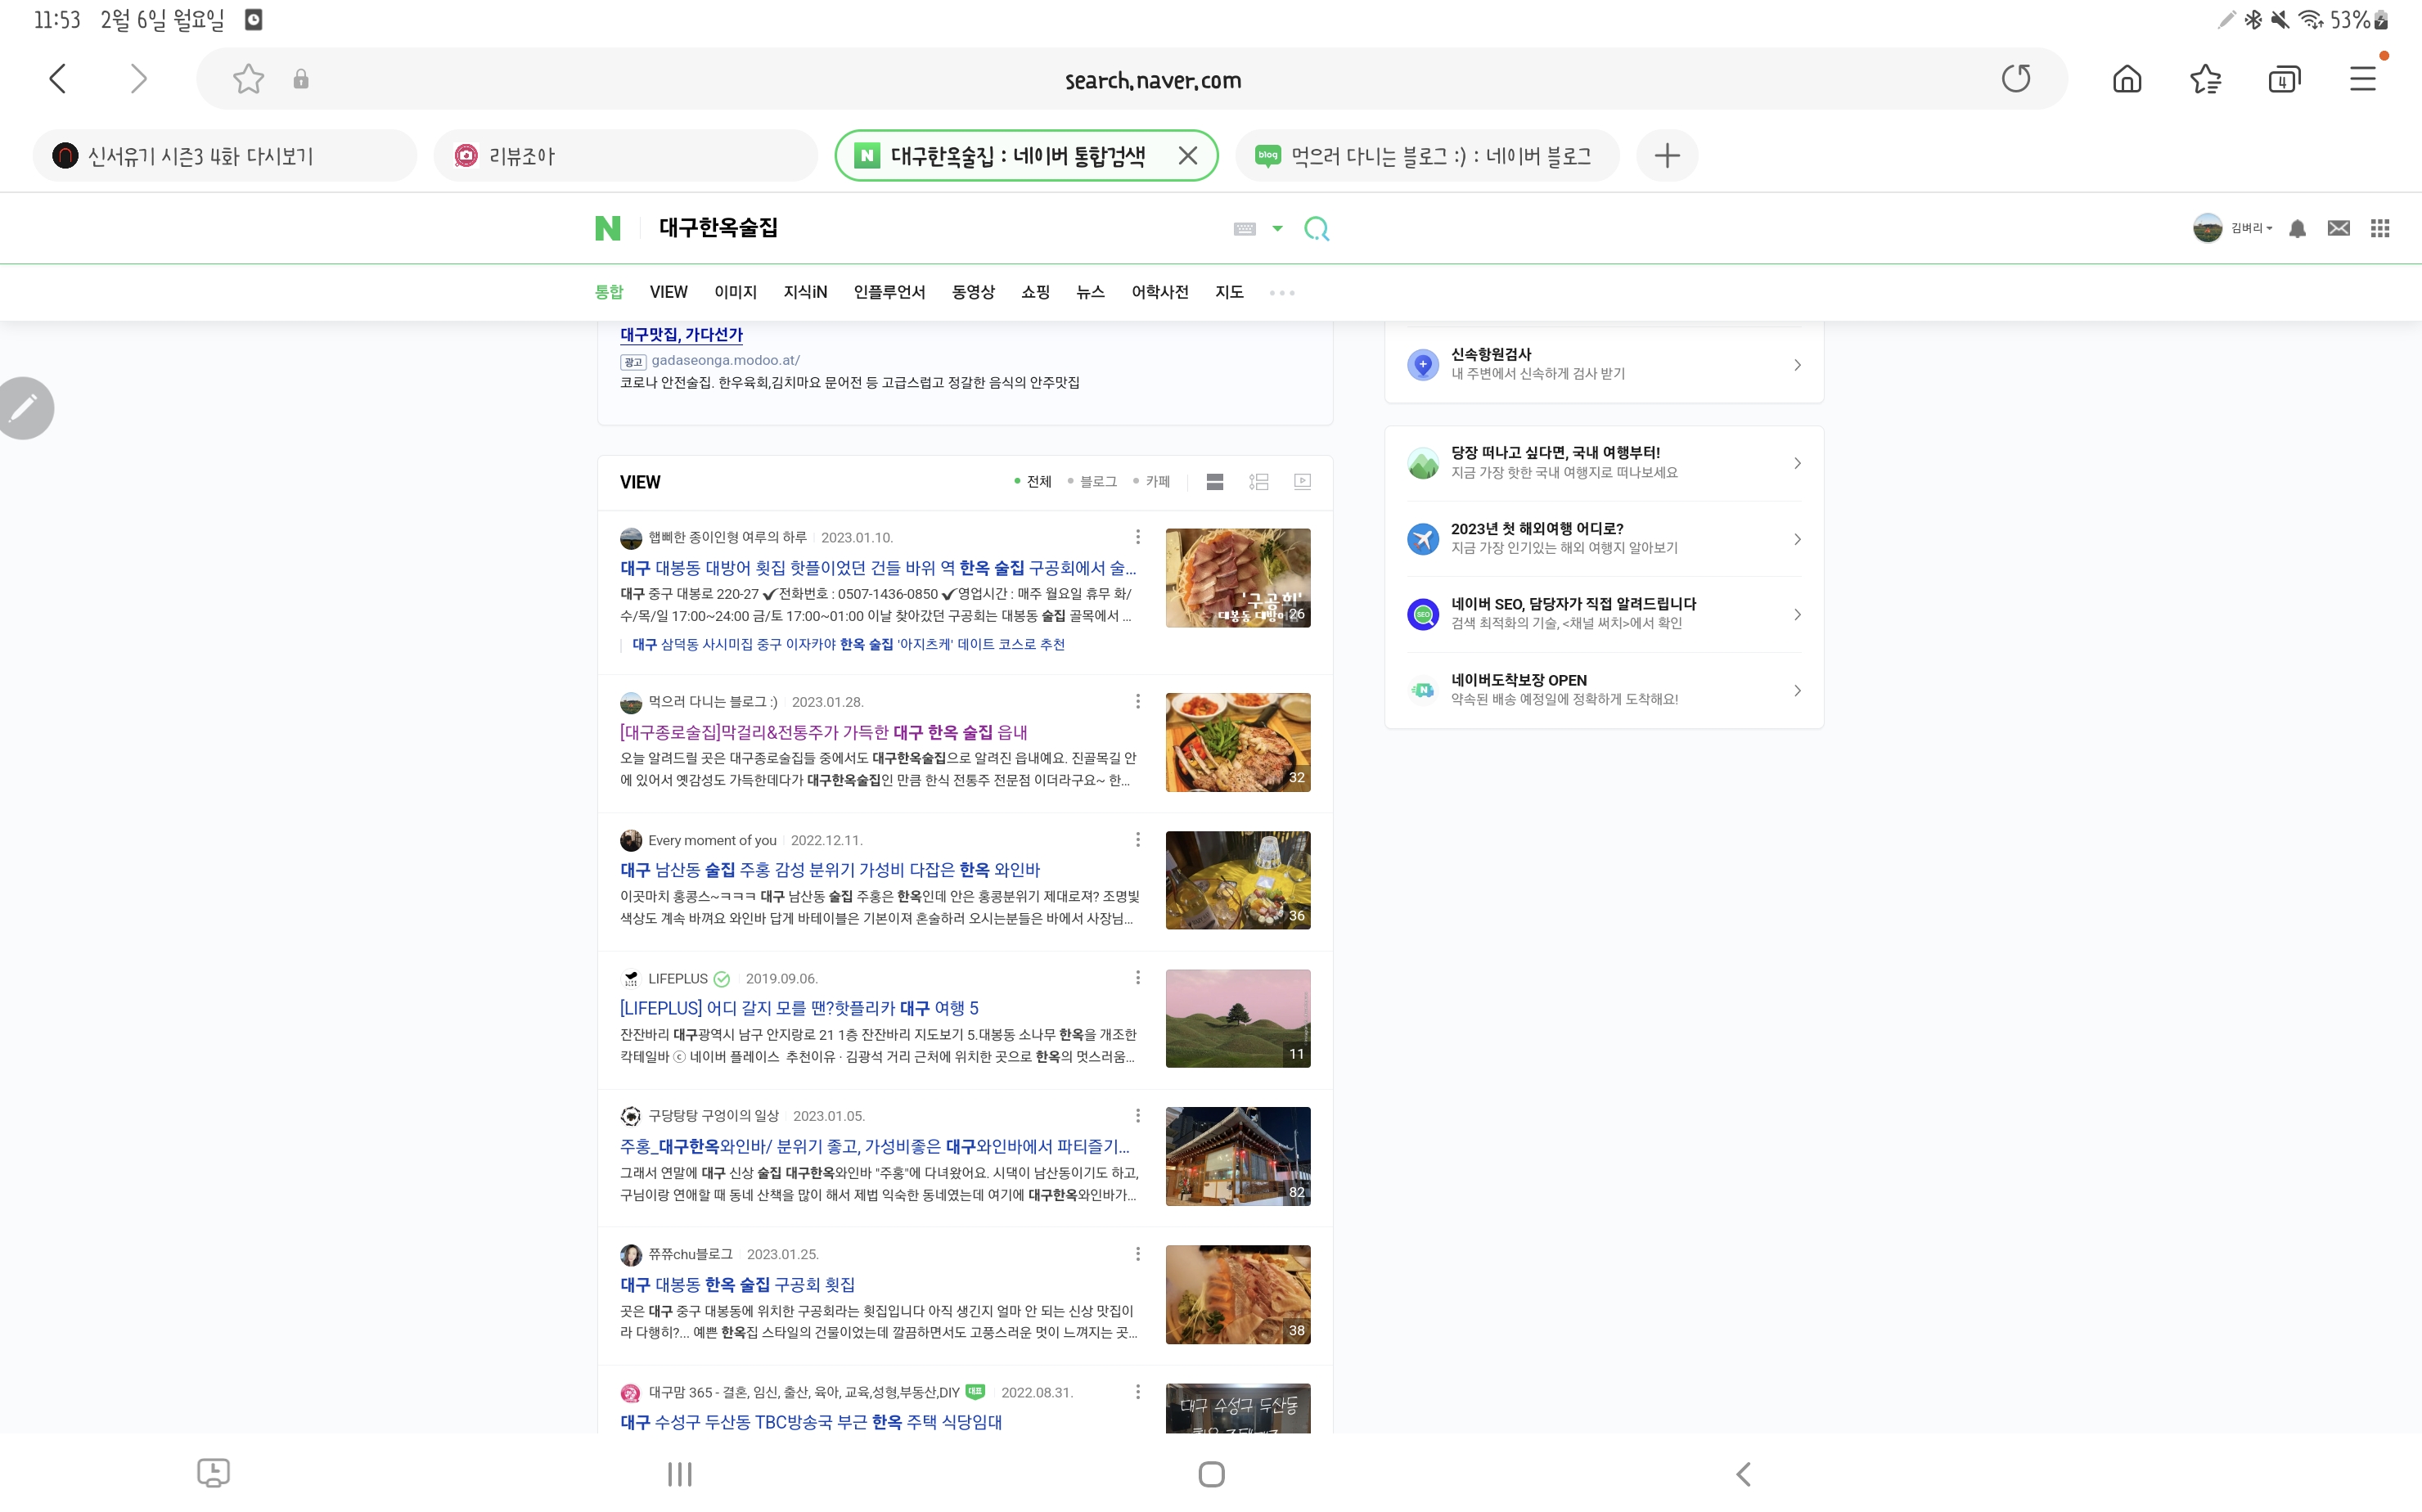The image size is (2422, 1512).
Task: Open 대구 대봉동 한옥 술집 구공회 횟집
Action: tap(737, 1284)
